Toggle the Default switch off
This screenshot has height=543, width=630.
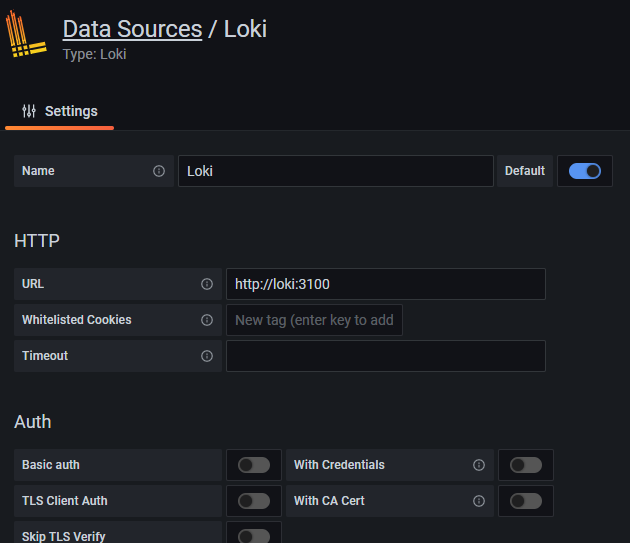(x=585, y=171)
